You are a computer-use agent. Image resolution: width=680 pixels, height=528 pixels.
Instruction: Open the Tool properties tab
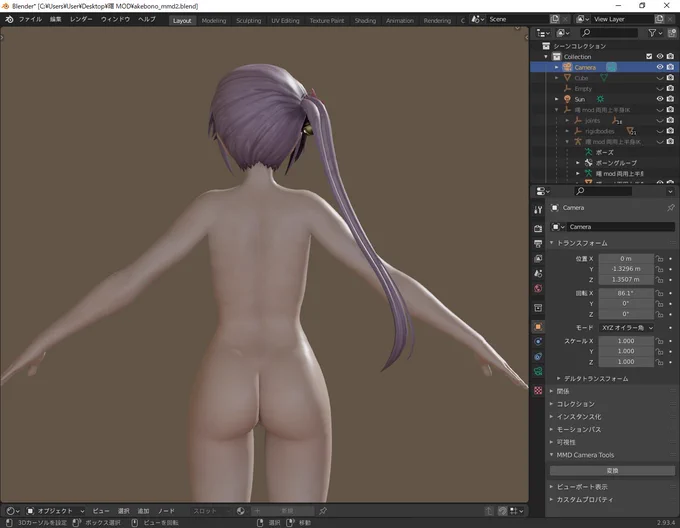[x=538, y=210]
